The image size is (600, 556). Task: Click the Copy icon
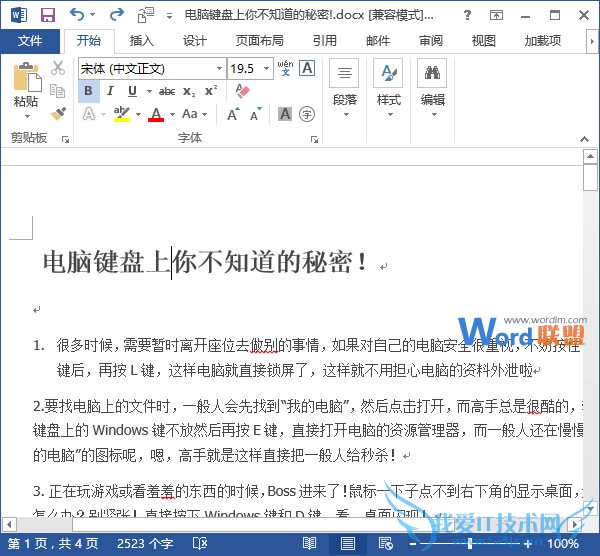point(58,91)
